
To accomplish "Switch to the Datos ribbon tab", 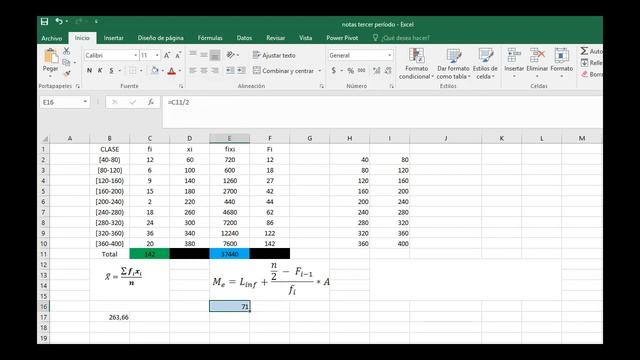I will coord(244,38).
